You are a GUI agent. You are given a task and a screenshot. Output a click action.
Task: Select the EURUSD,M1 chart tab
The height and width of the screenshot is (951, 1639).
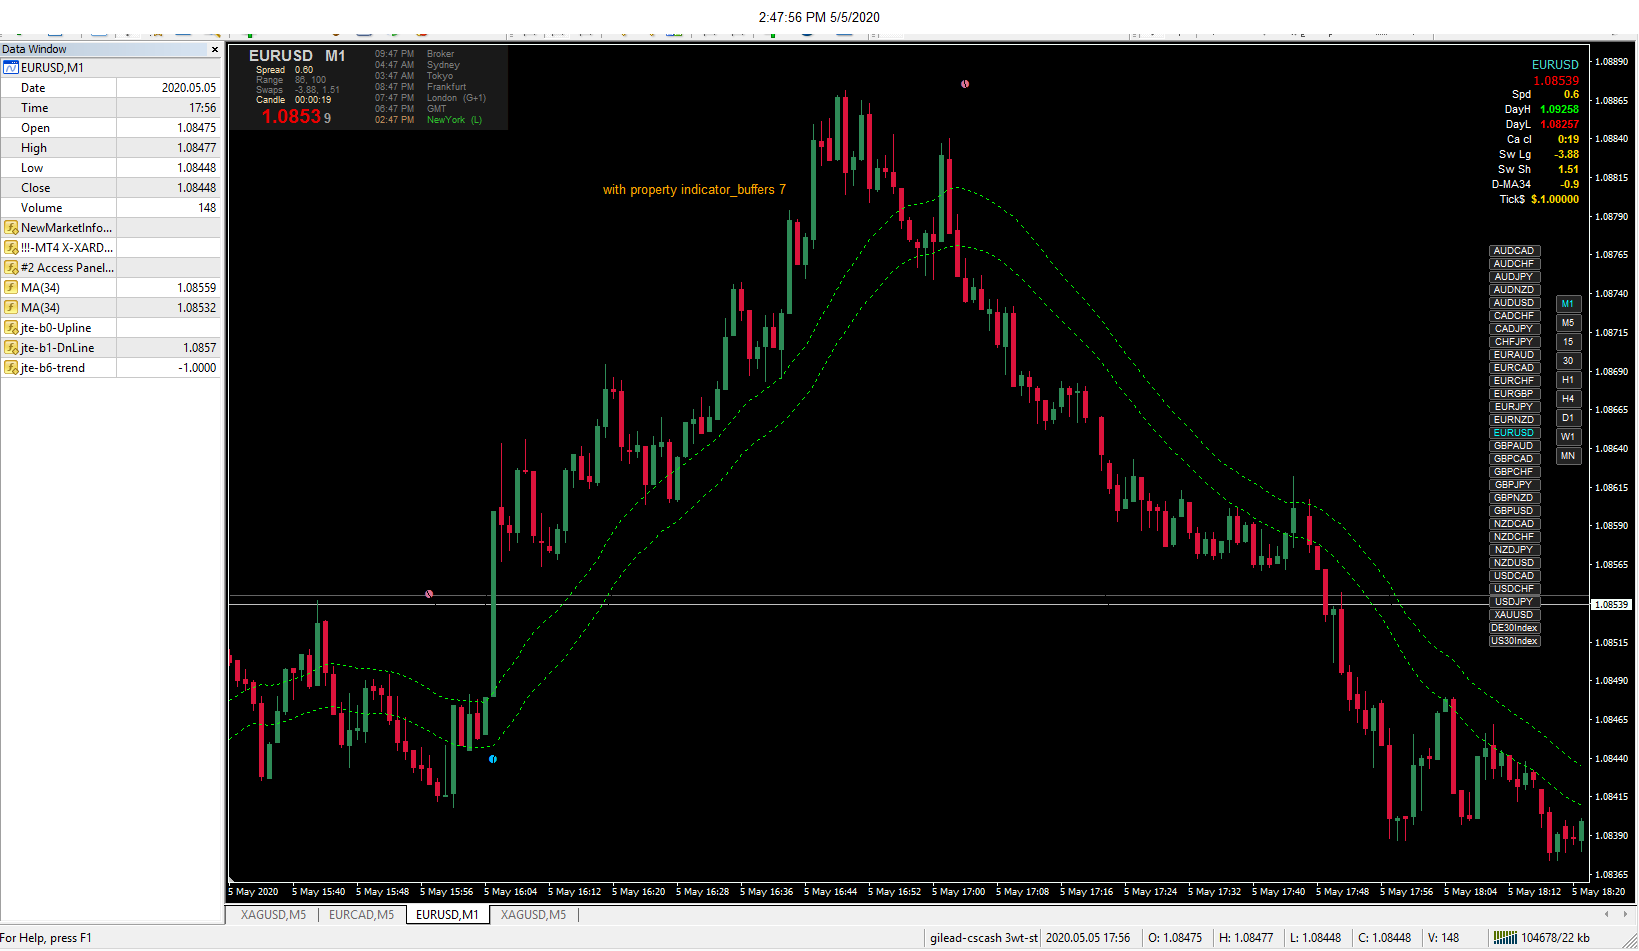tap(447, 915)
